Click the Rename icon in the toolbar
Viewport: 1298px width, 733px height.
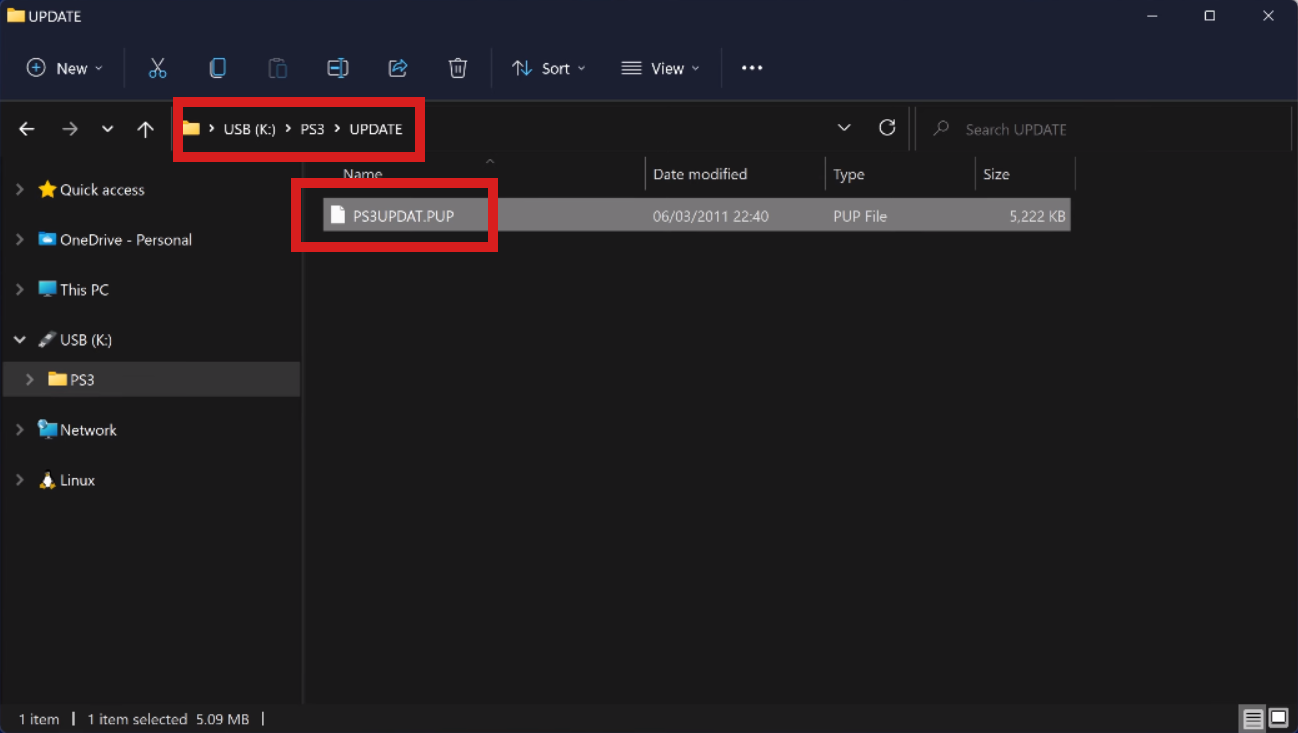[338, 68]
